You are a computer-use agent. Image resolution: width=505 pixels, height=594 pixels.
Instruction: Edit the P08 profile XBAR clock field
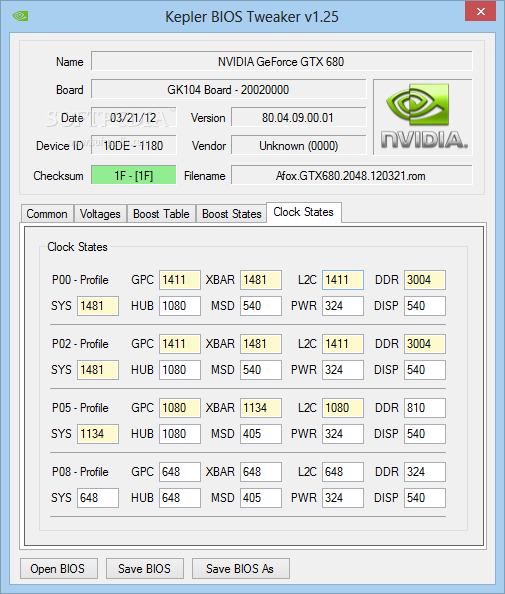point(261,472)
